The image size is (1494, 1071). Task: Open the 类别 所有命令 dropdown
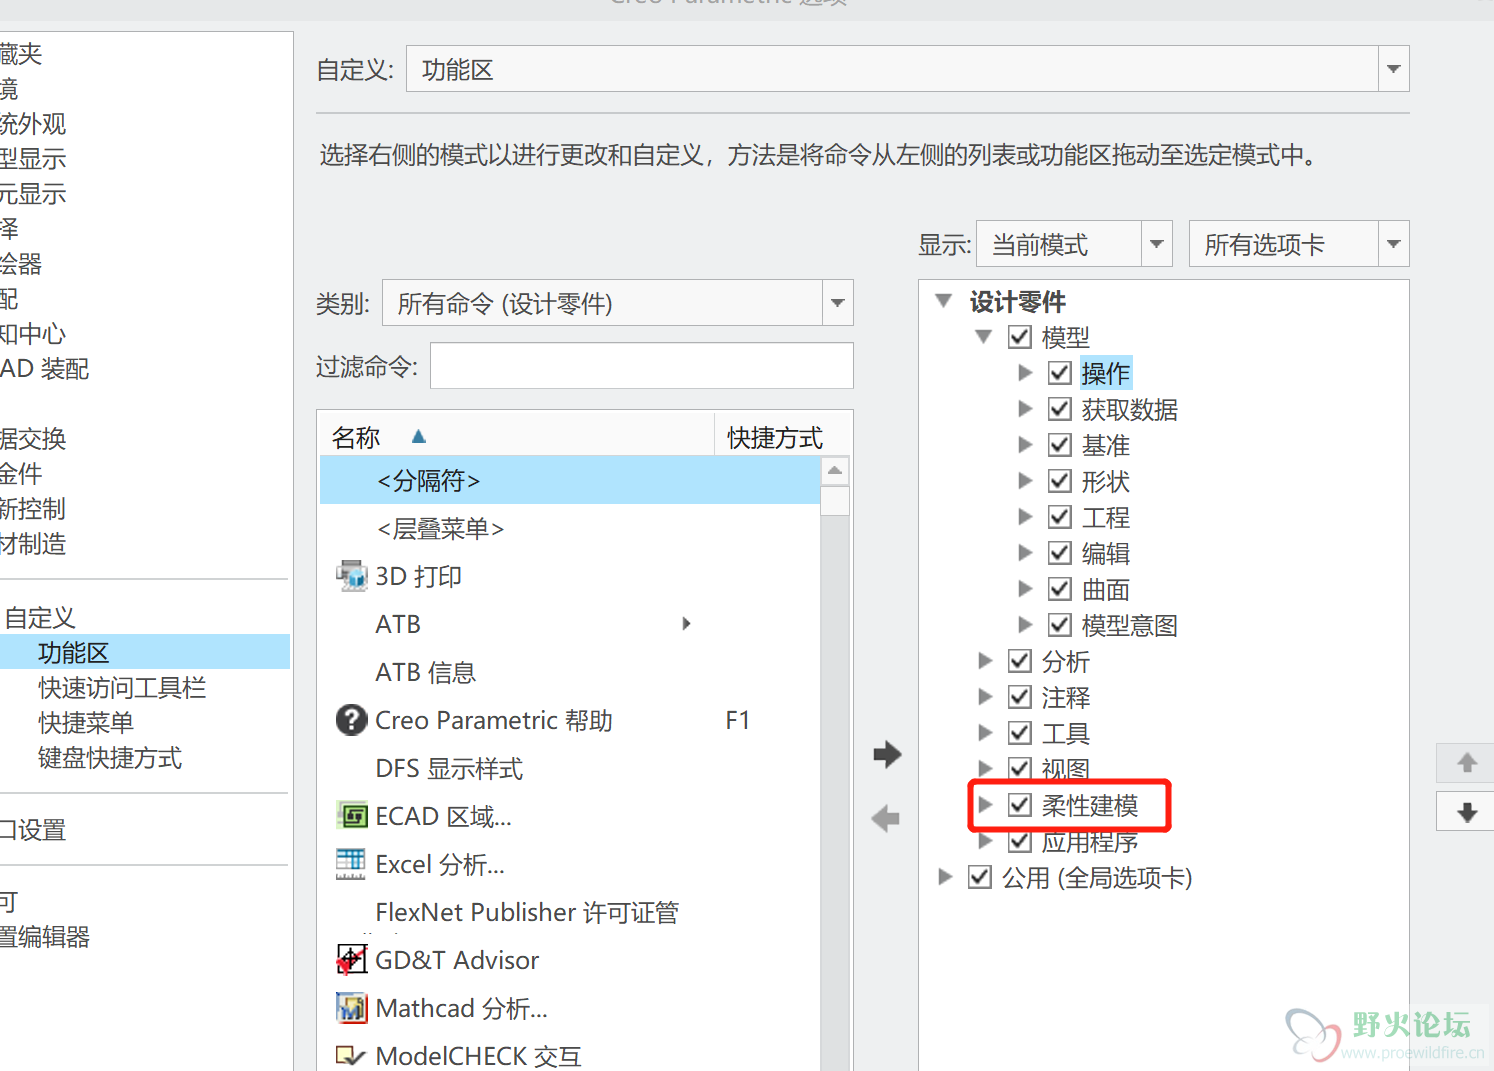coord(837,303)
